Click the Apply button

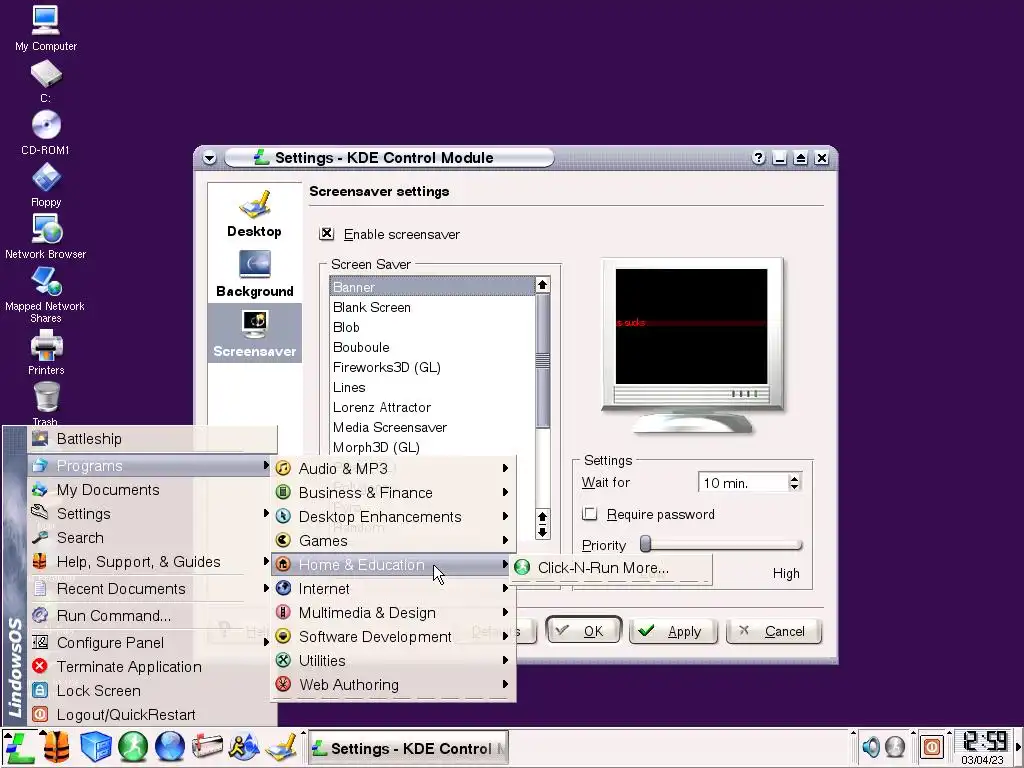tap(673, 631)
